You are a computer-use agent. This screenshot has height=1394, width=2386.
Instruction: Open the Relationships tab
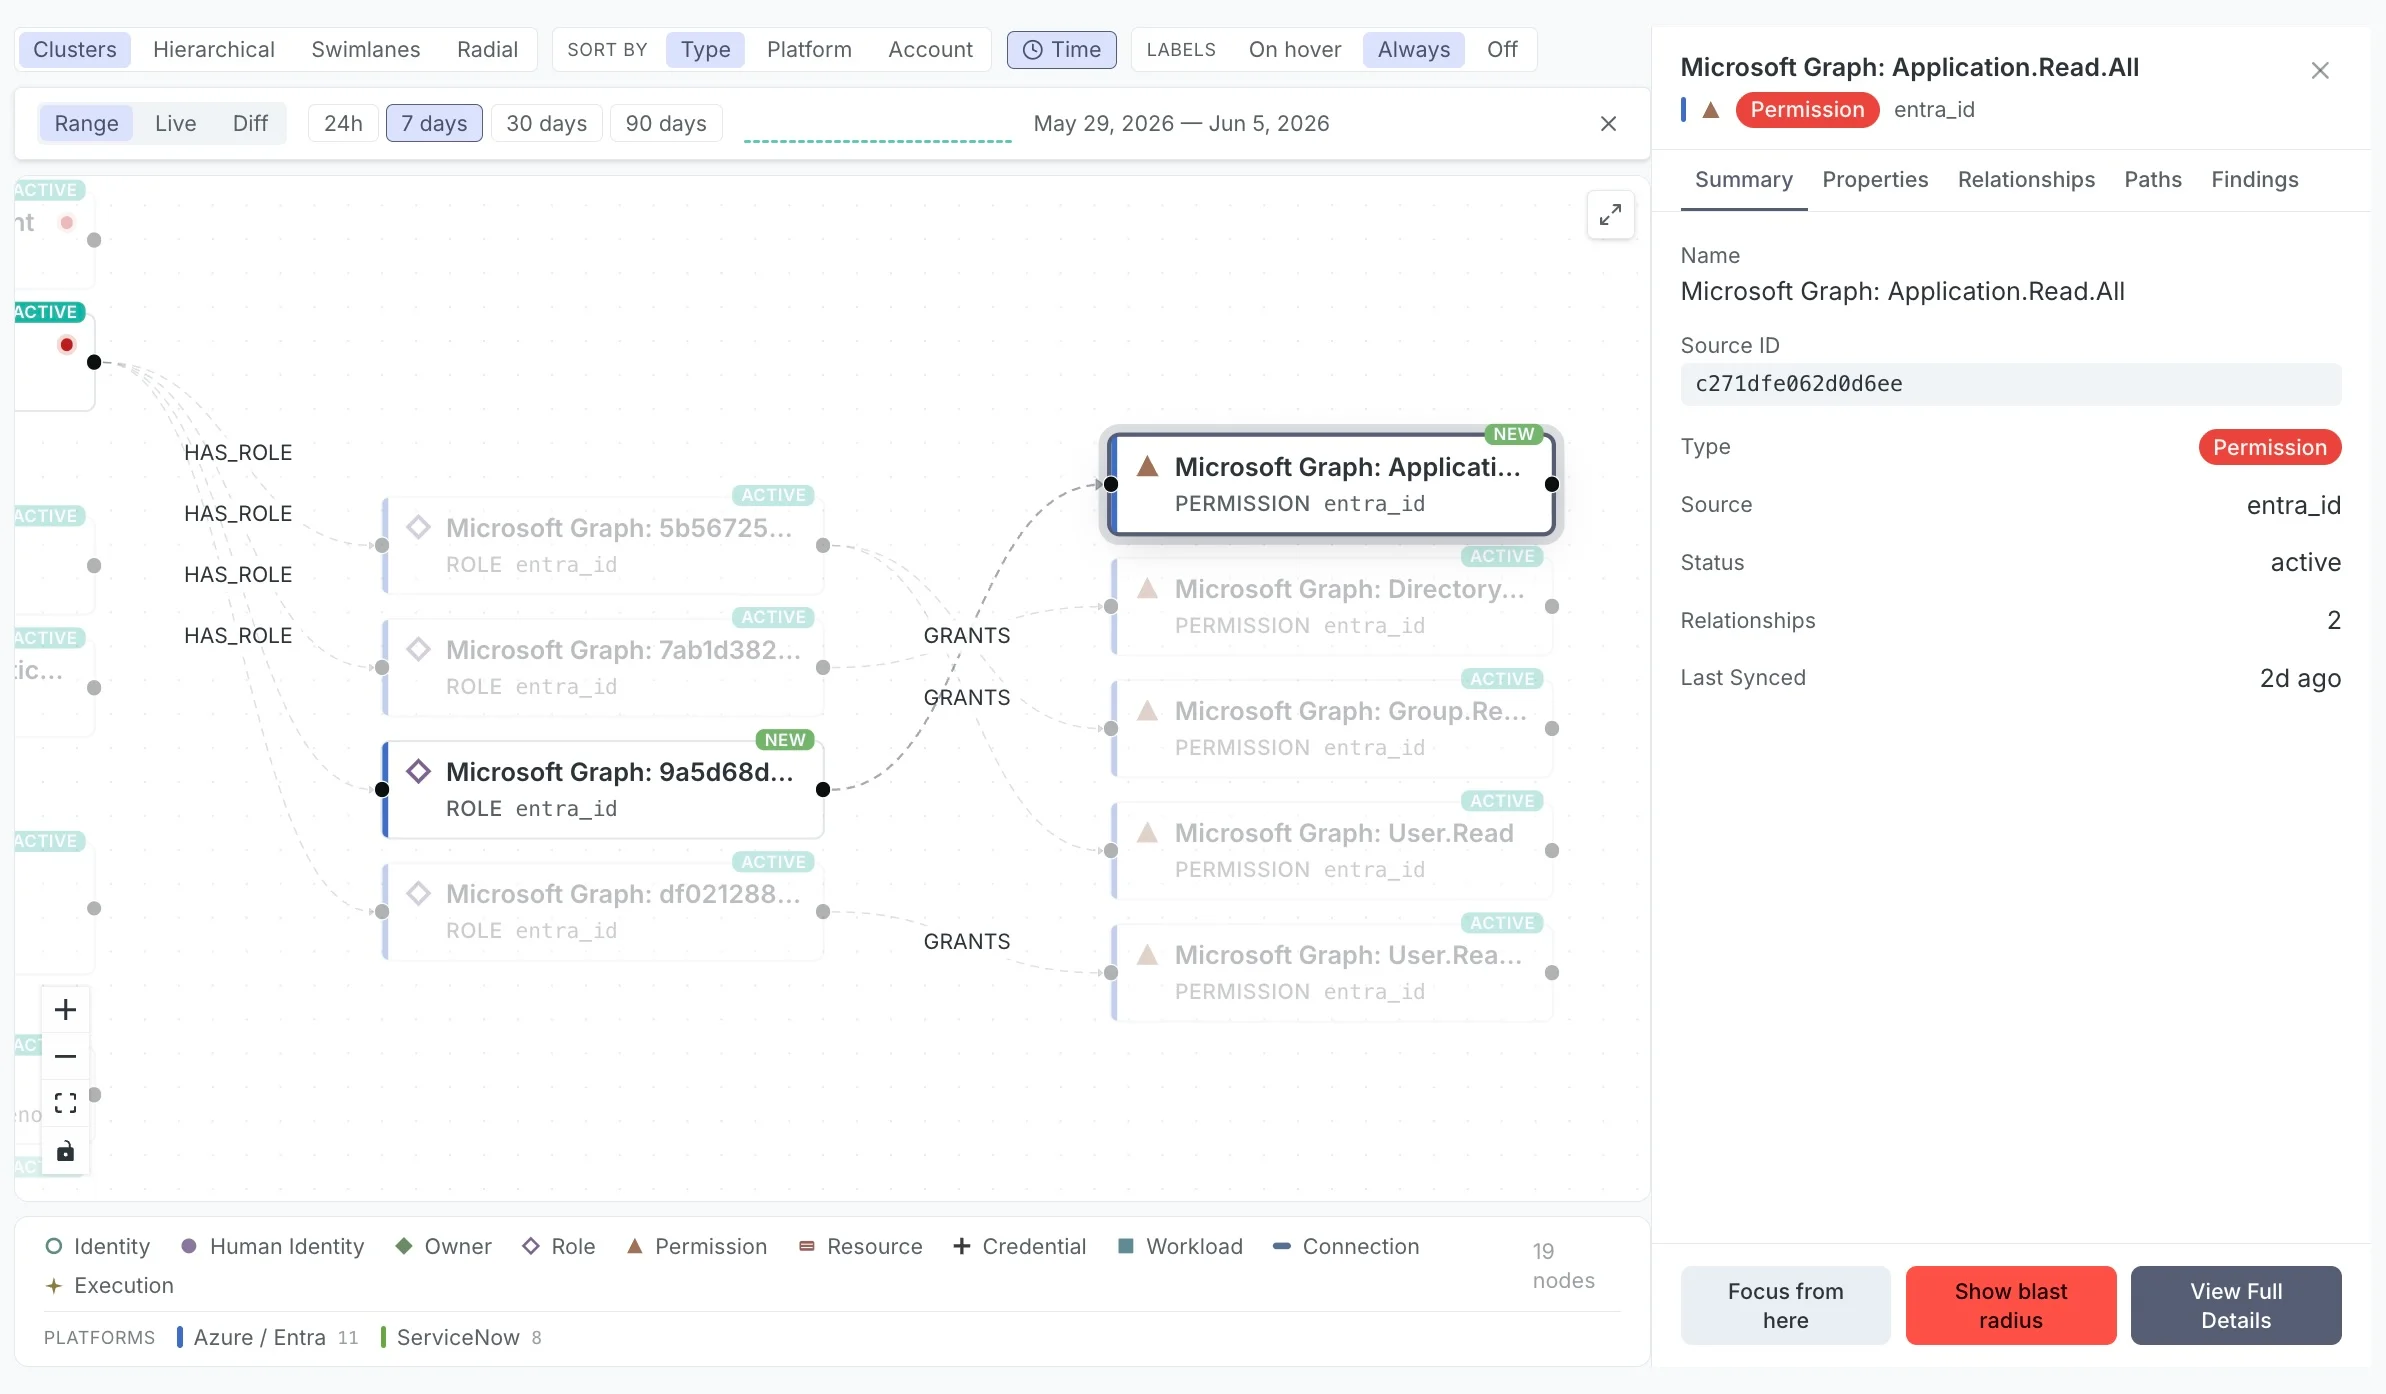2026,180
